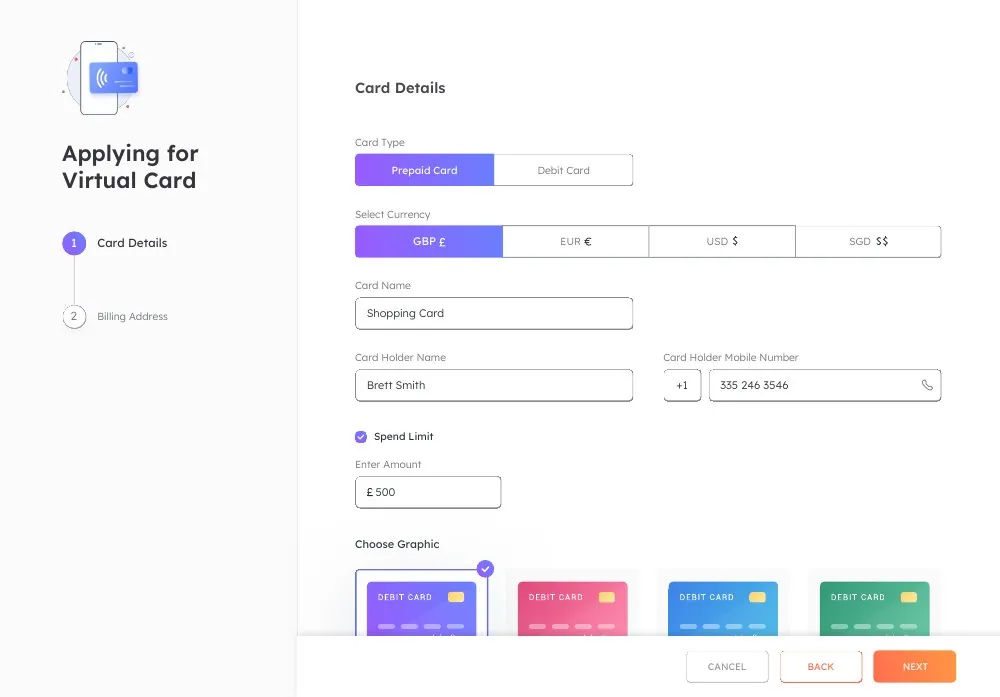Choose USD $ currency

click(722, 242)
